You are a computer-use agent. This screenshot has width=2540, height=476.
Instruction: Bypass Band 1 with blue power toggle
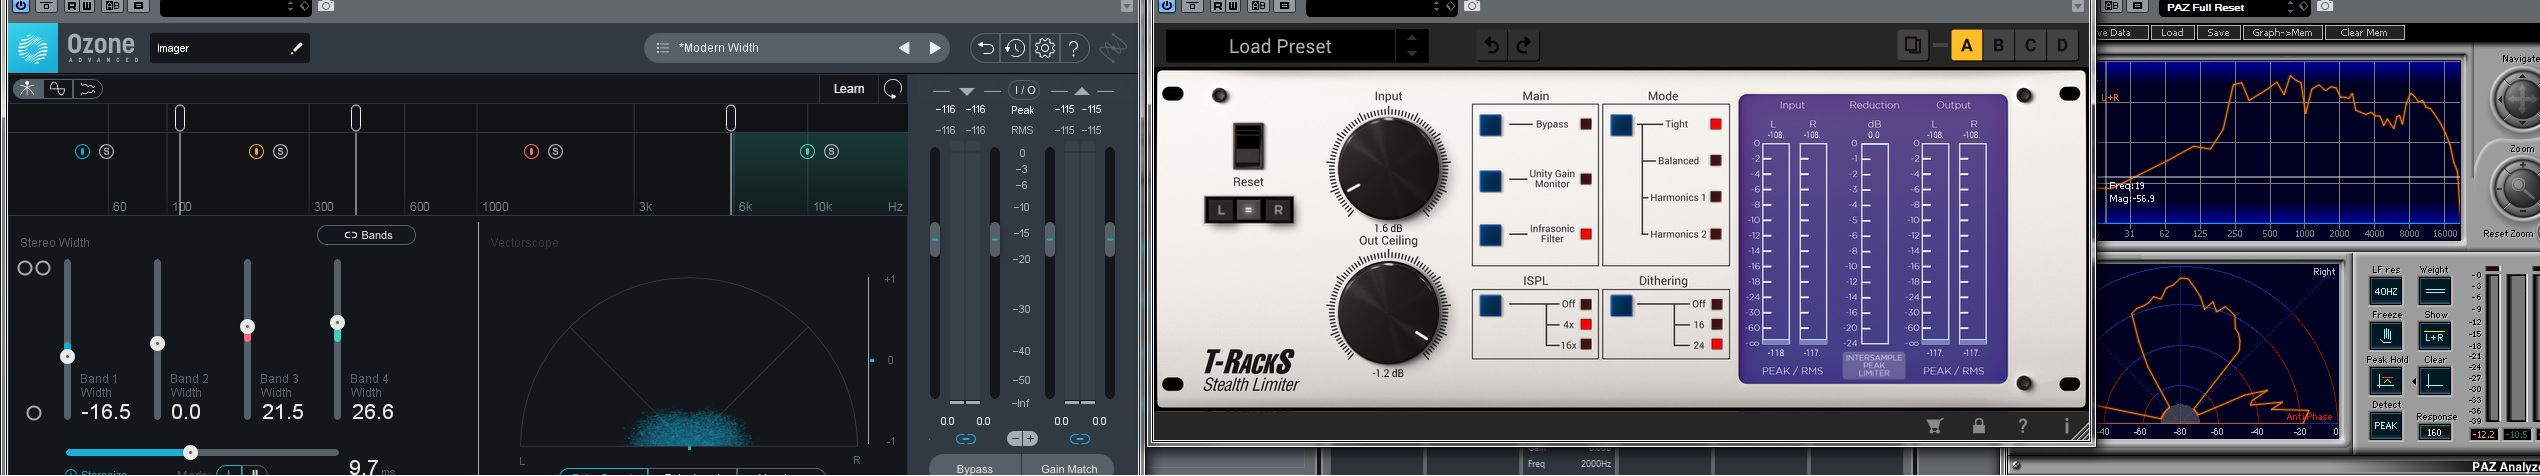point(82,152)
